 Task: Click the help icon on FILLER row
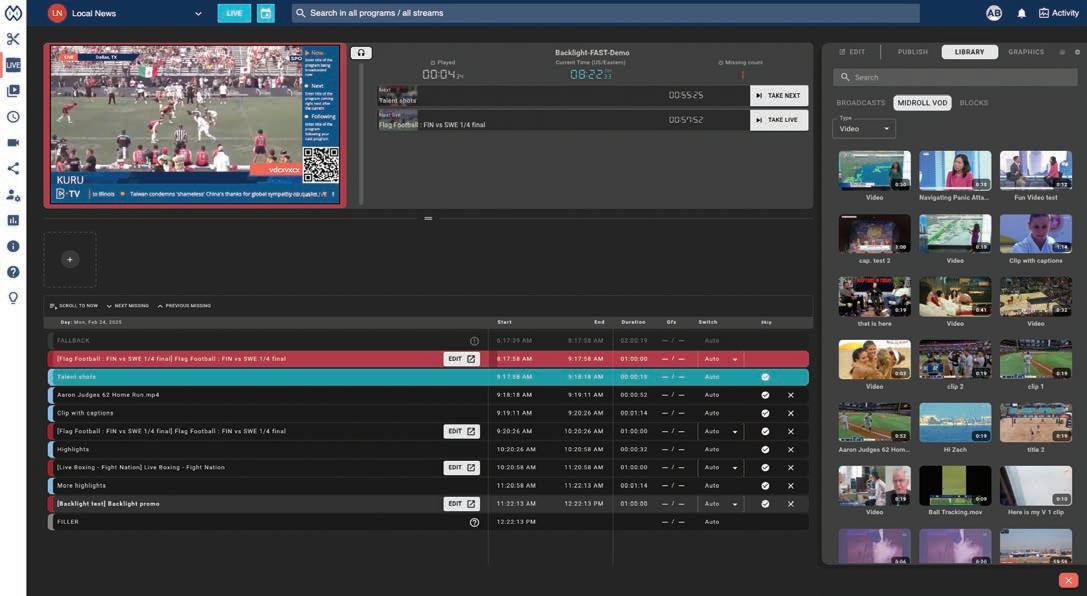coord(474,523)
